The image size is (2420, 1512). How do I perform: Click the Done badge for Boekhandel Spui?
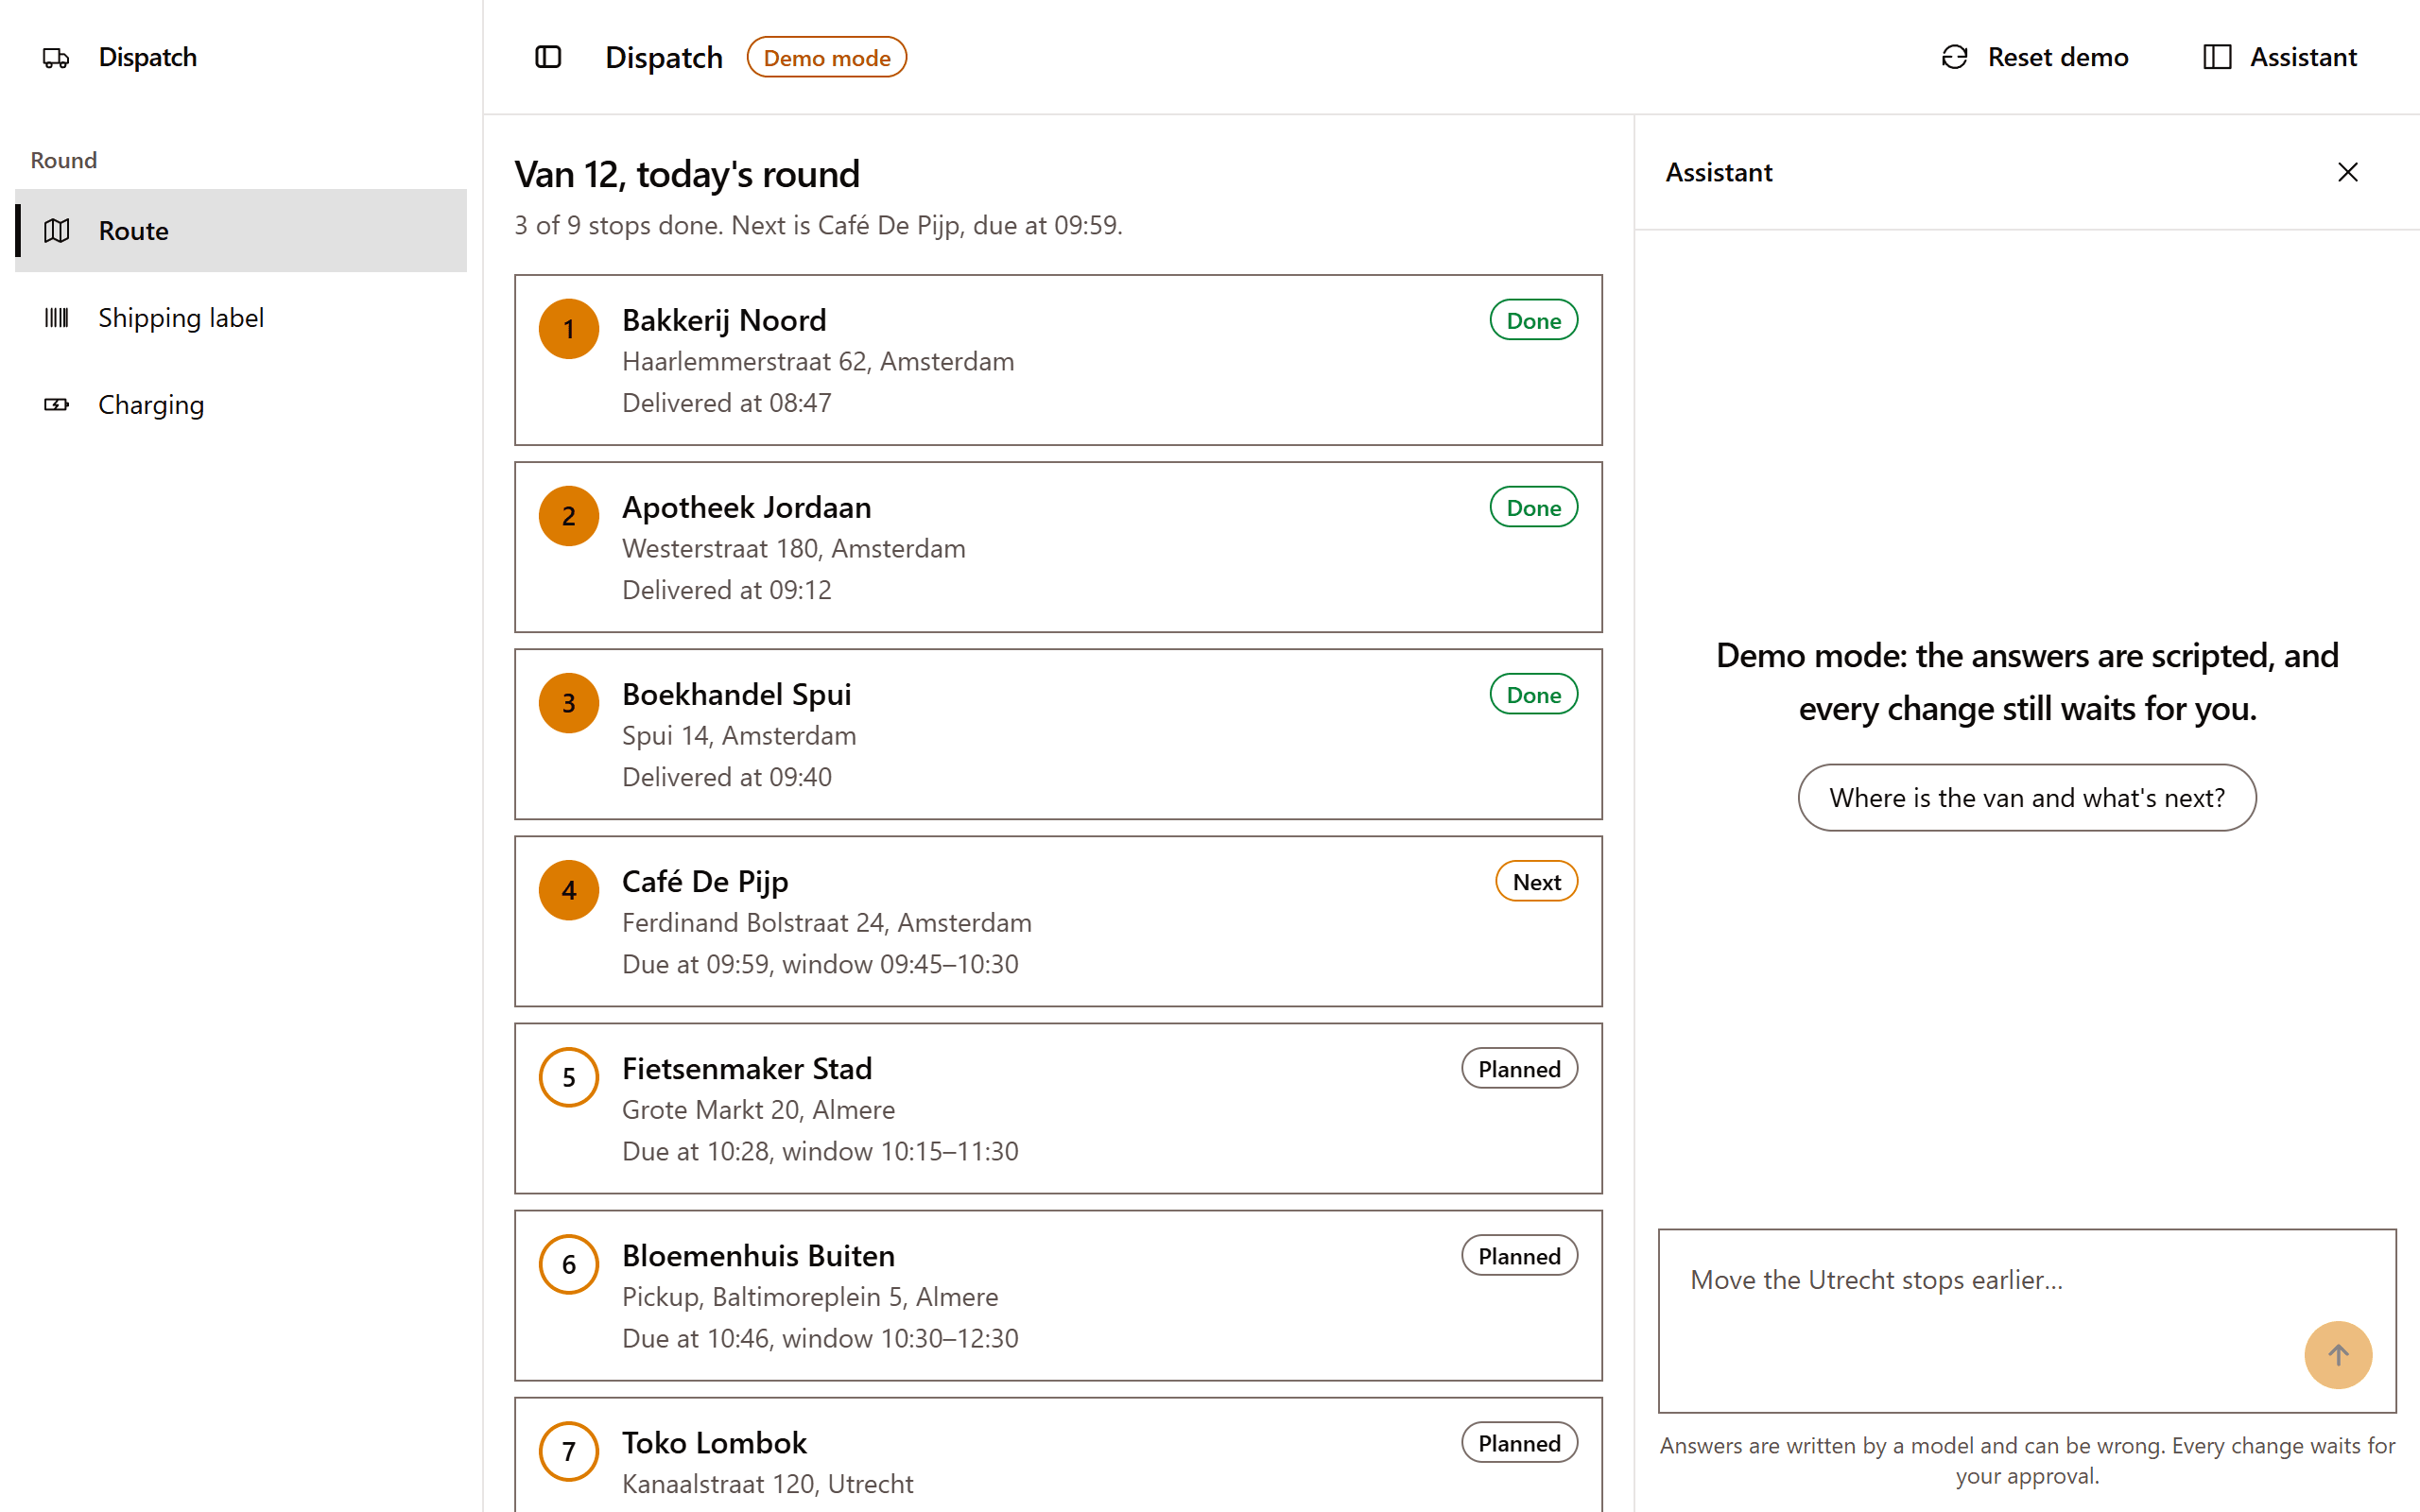click(1533, 694)
